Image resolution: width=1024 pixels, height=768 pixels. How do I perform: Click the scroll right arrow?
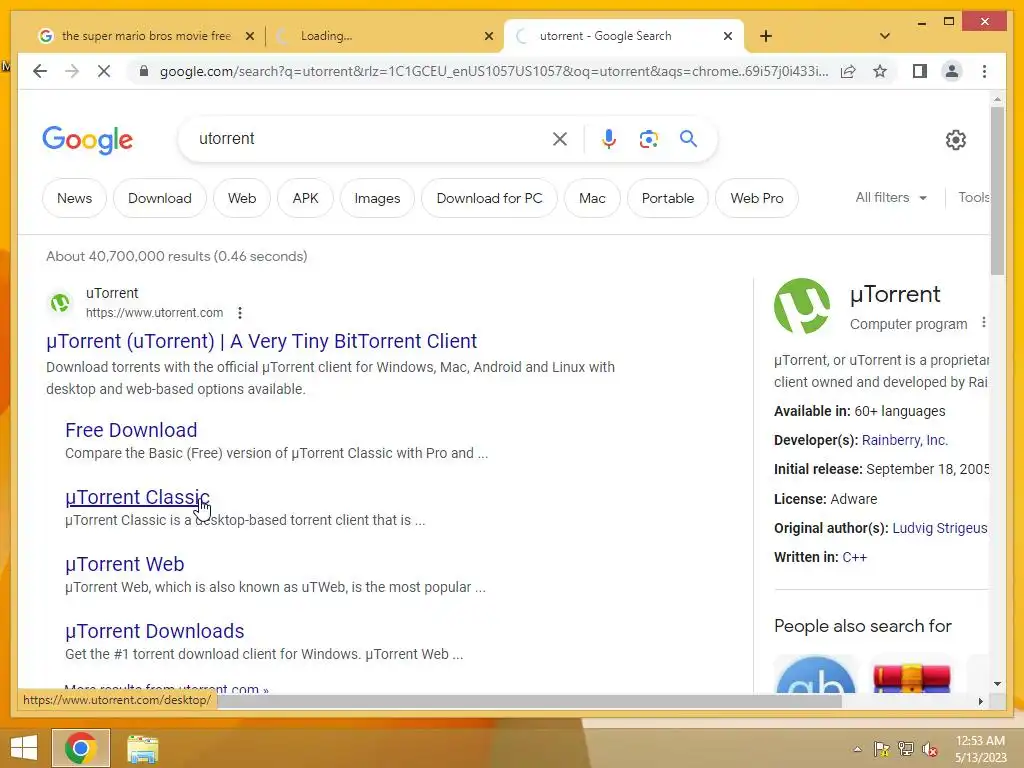(980, 701)
